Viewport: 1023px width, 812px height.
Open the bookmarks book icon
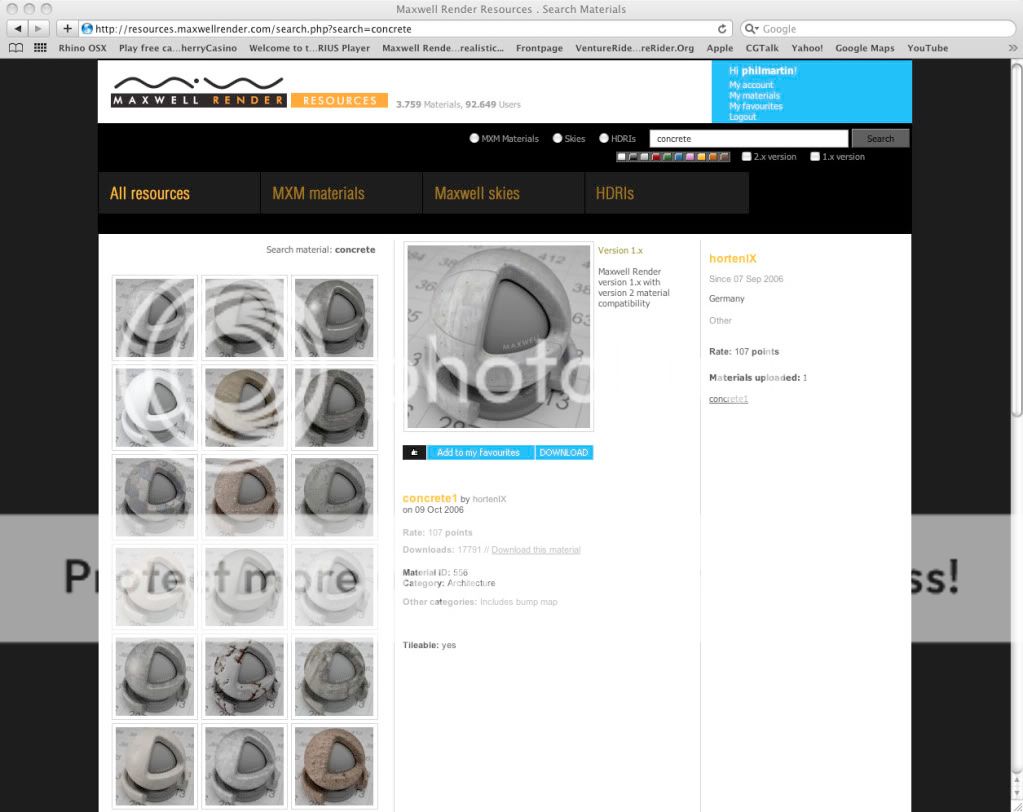pyautogui.click(x=16, y=48)
